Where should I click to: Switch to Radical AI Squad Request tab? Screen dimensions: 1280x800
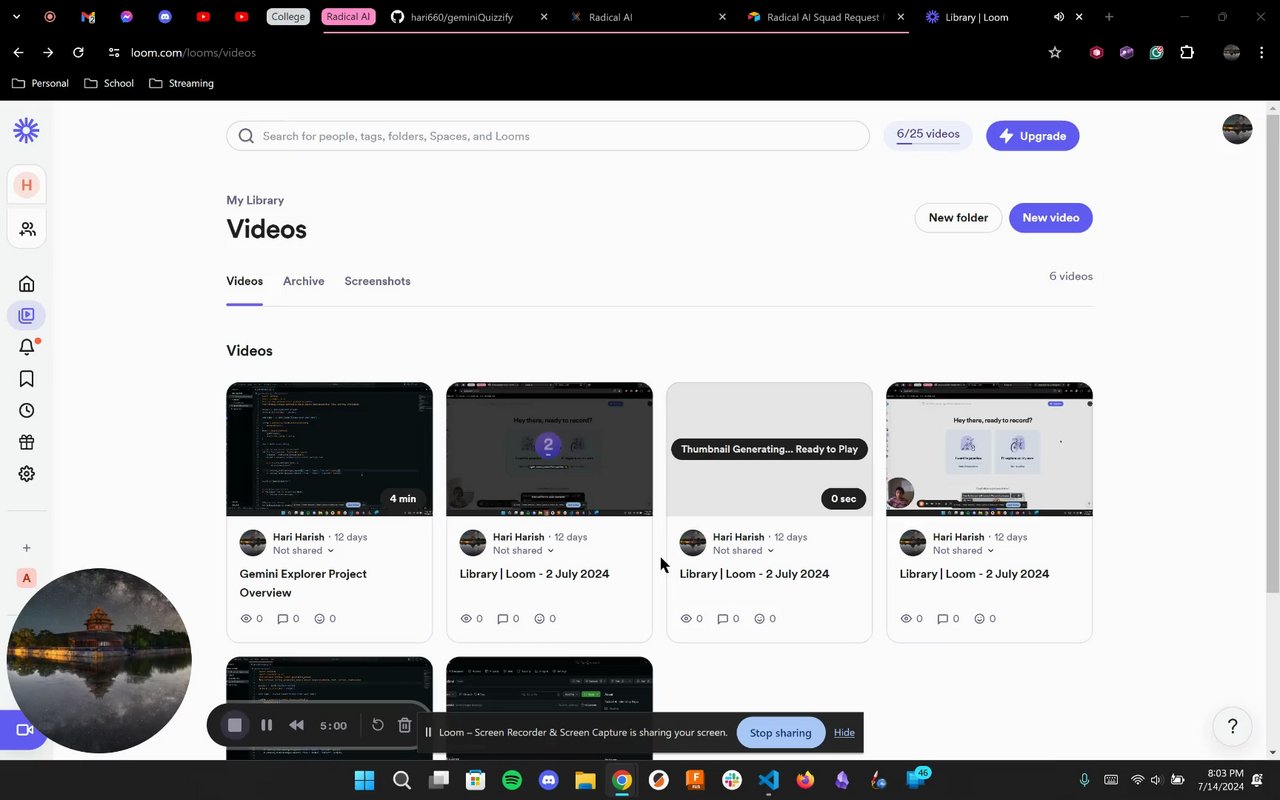[x=823, y=17]
